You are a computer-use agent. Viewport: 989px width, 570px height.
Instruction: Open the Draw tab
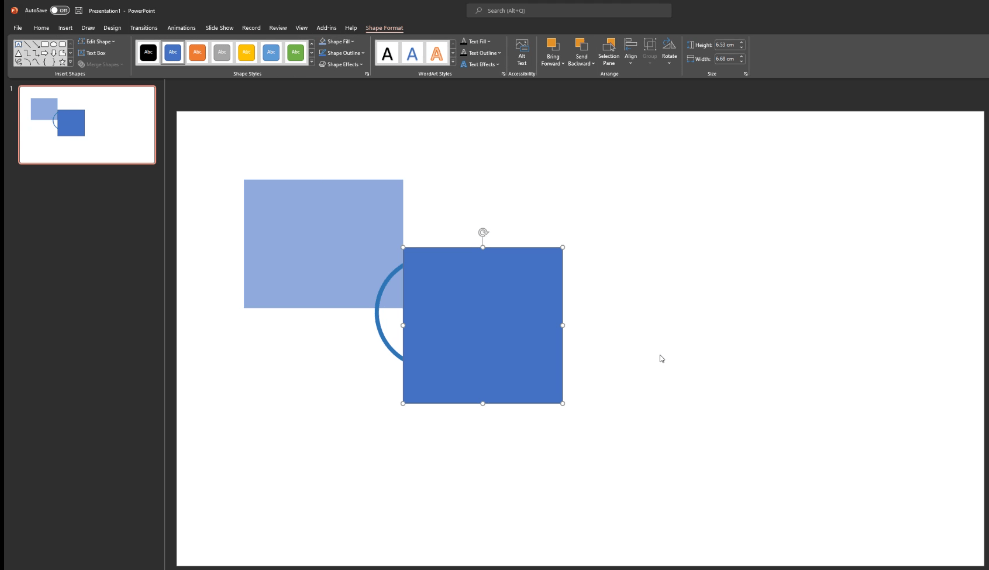click(88, 28)
